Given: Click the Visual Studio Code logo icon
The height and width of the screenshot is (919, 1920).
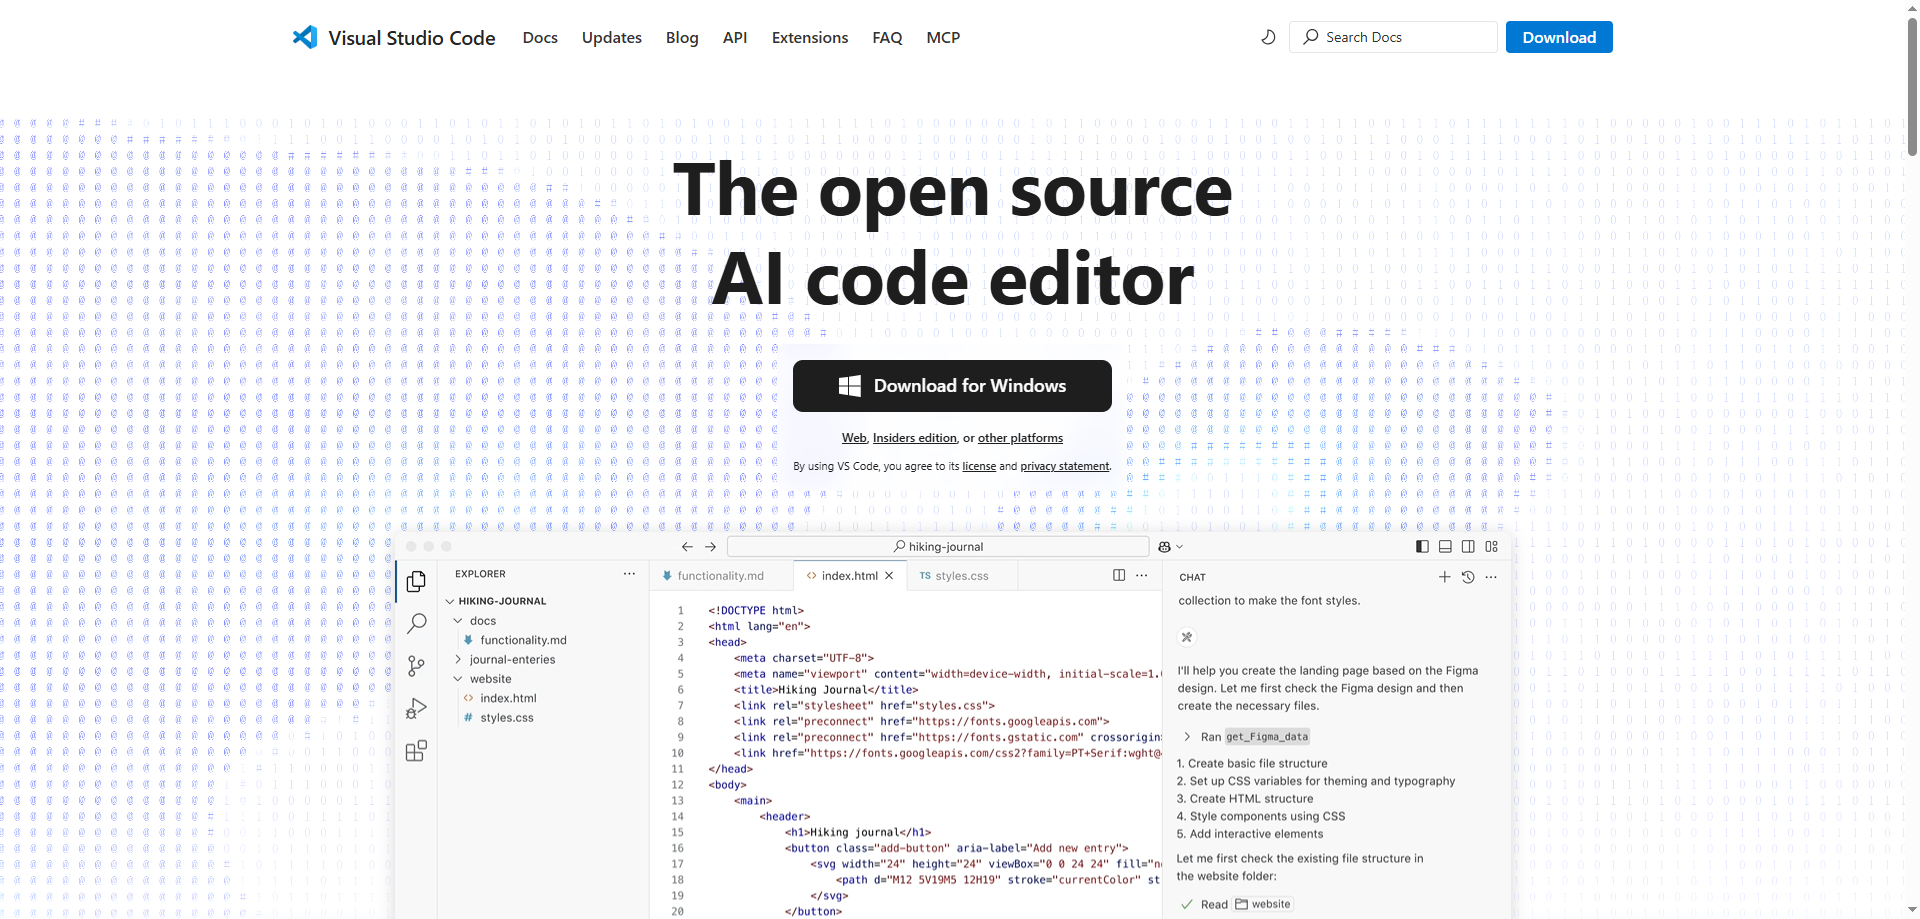Looking at the screenshot, I should pyautogui.click(x=305, y=37).
